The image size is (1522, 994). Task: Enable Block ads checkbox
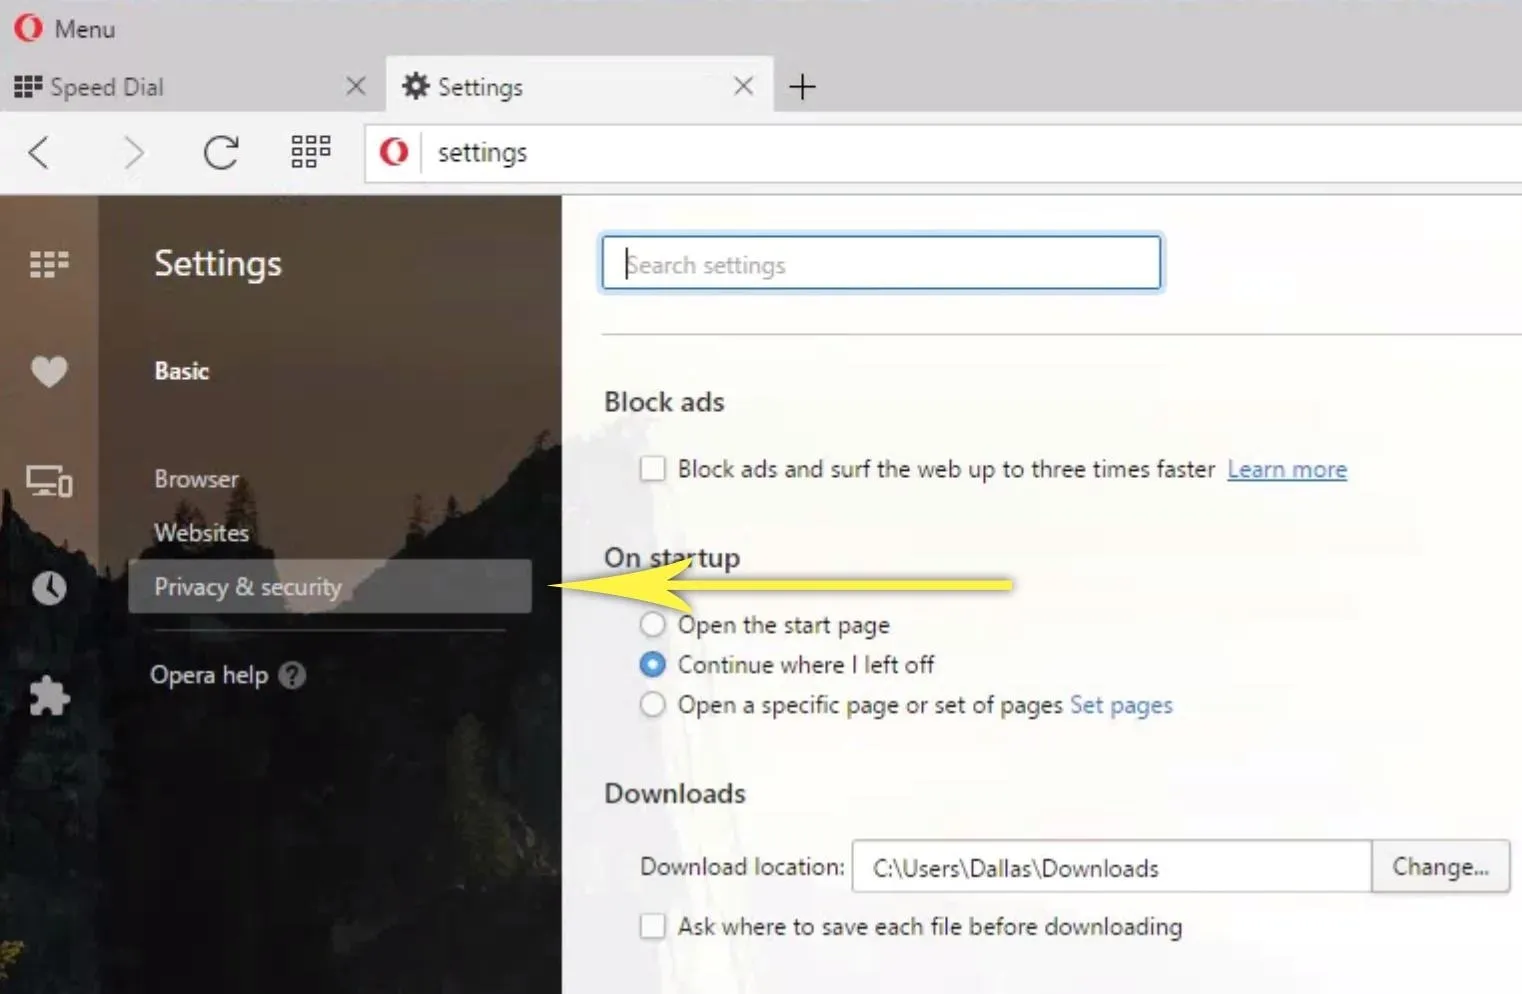pos(653,468)
